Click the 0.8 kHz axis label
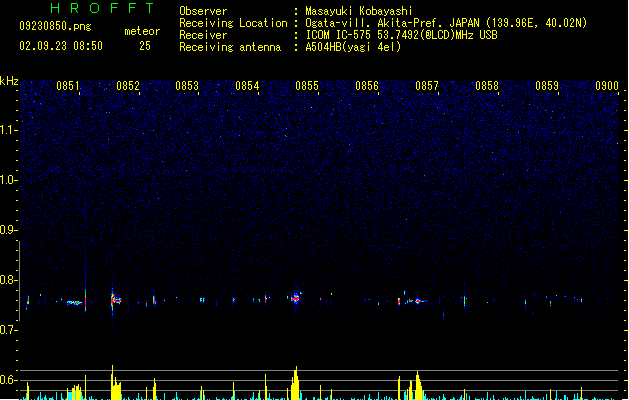 (8, 280)
